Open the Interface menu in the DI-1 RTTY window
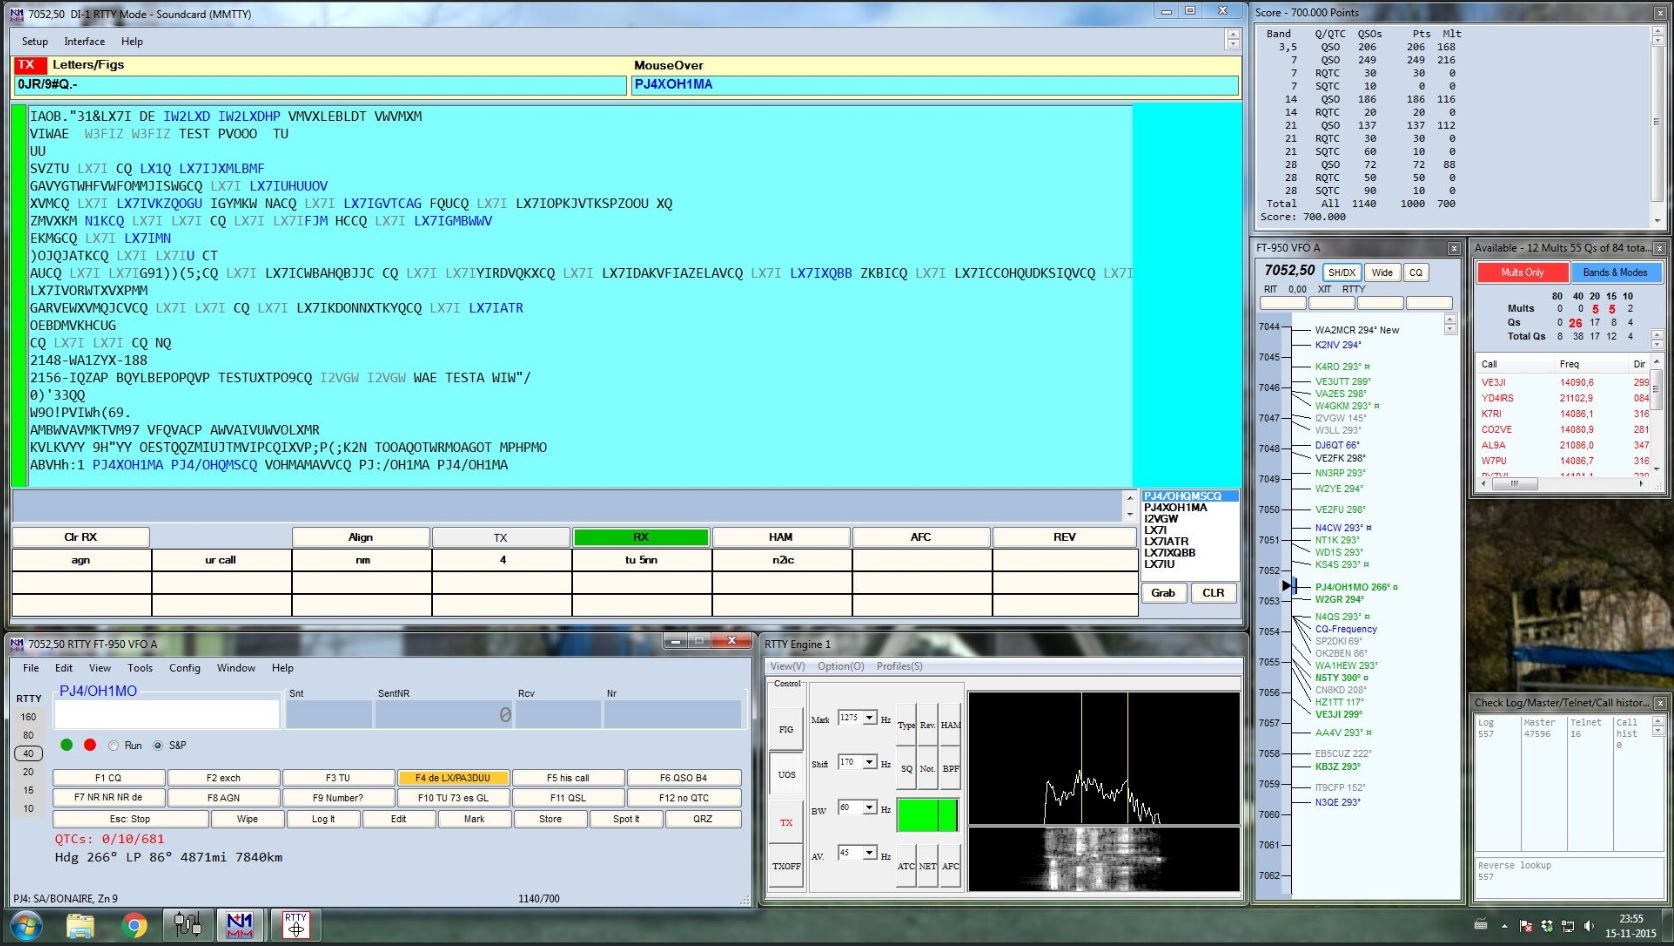Viewport: 1674px width, 946px height. 84,41
